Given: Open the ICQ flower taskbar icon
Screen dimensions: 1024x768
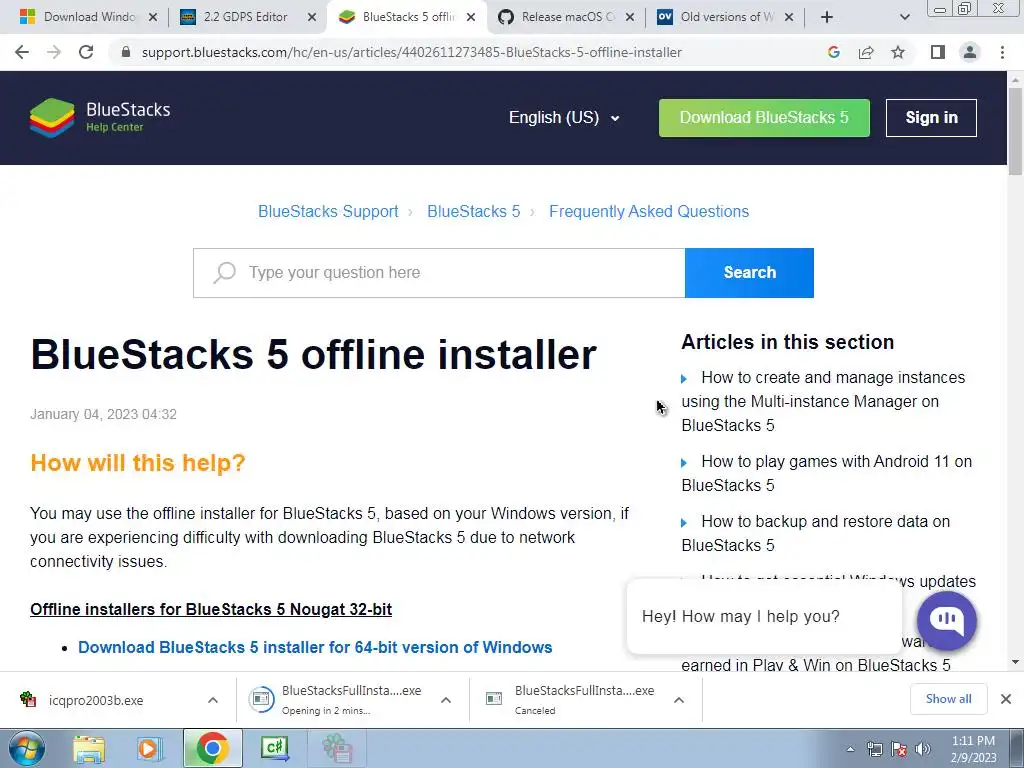Looking at the screenshot, I should click(337, 748).
